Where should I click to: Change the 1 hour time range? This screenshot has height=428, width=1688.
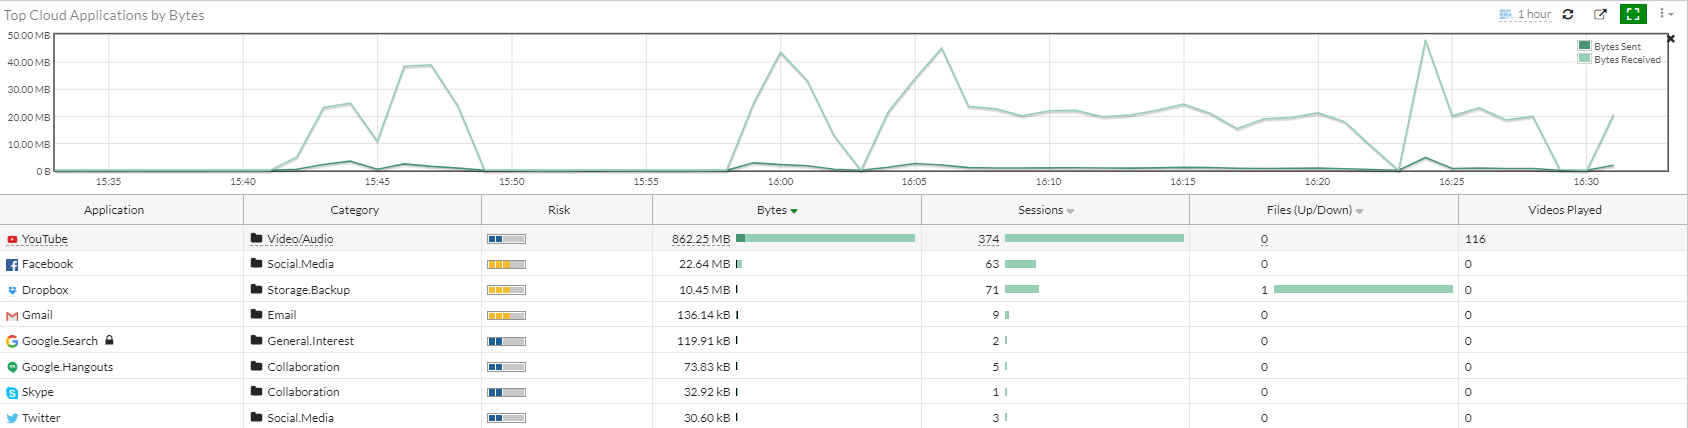coord(1526,14)
